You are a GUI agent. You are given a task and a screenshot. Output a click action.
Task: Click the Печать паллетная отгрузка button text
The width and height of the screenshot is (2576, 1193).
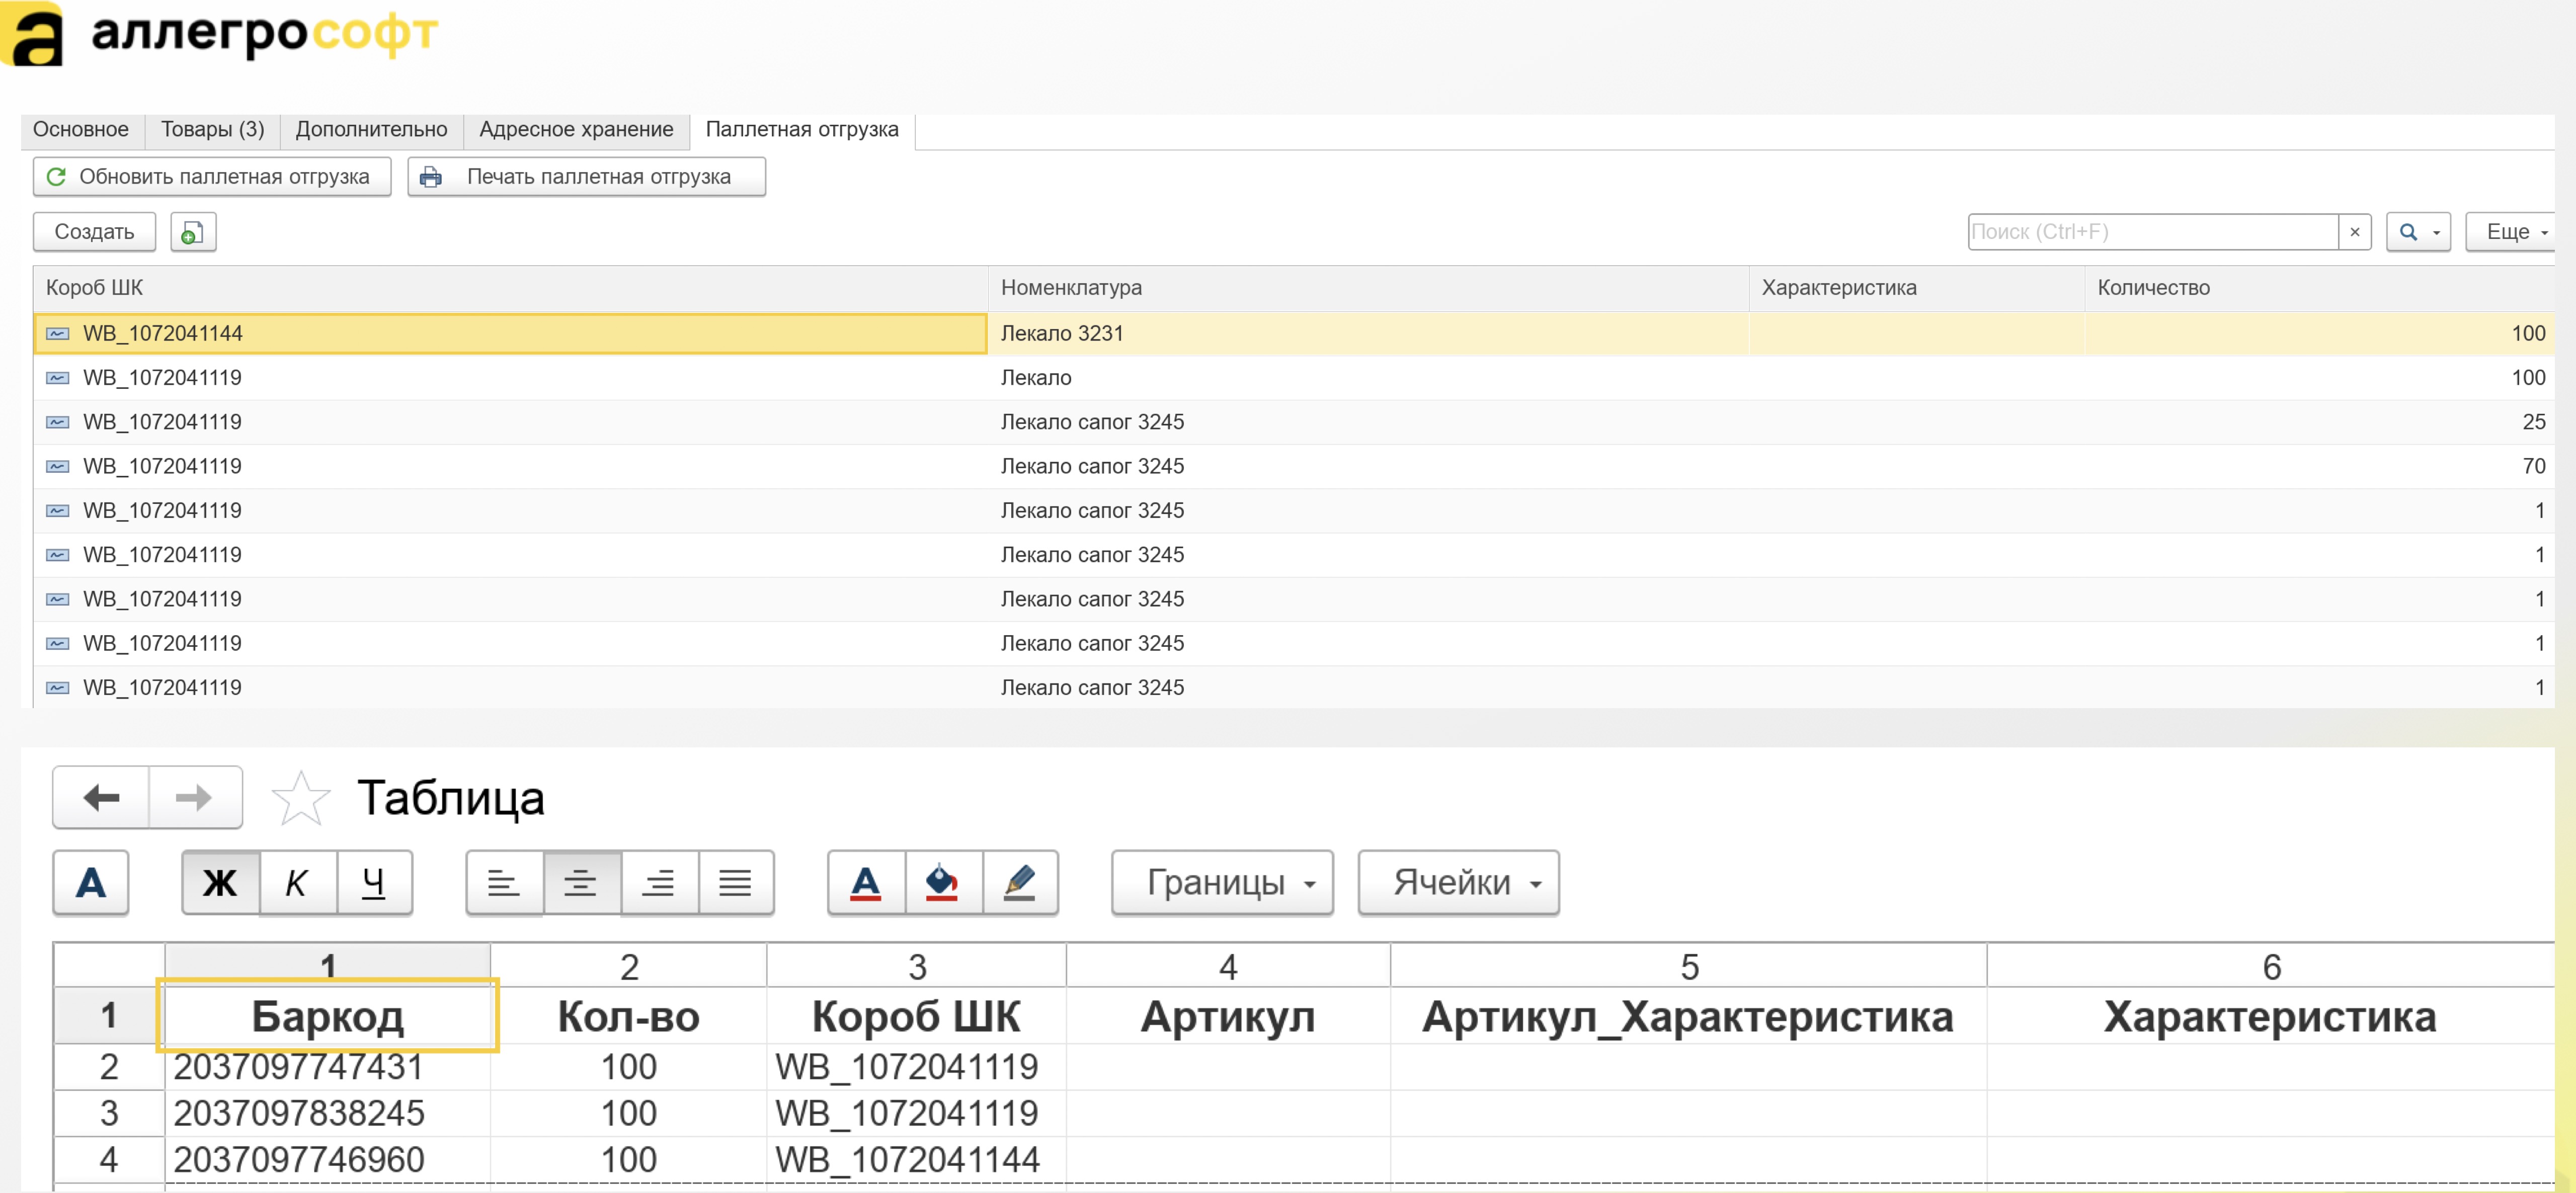[x=599, y=177]
